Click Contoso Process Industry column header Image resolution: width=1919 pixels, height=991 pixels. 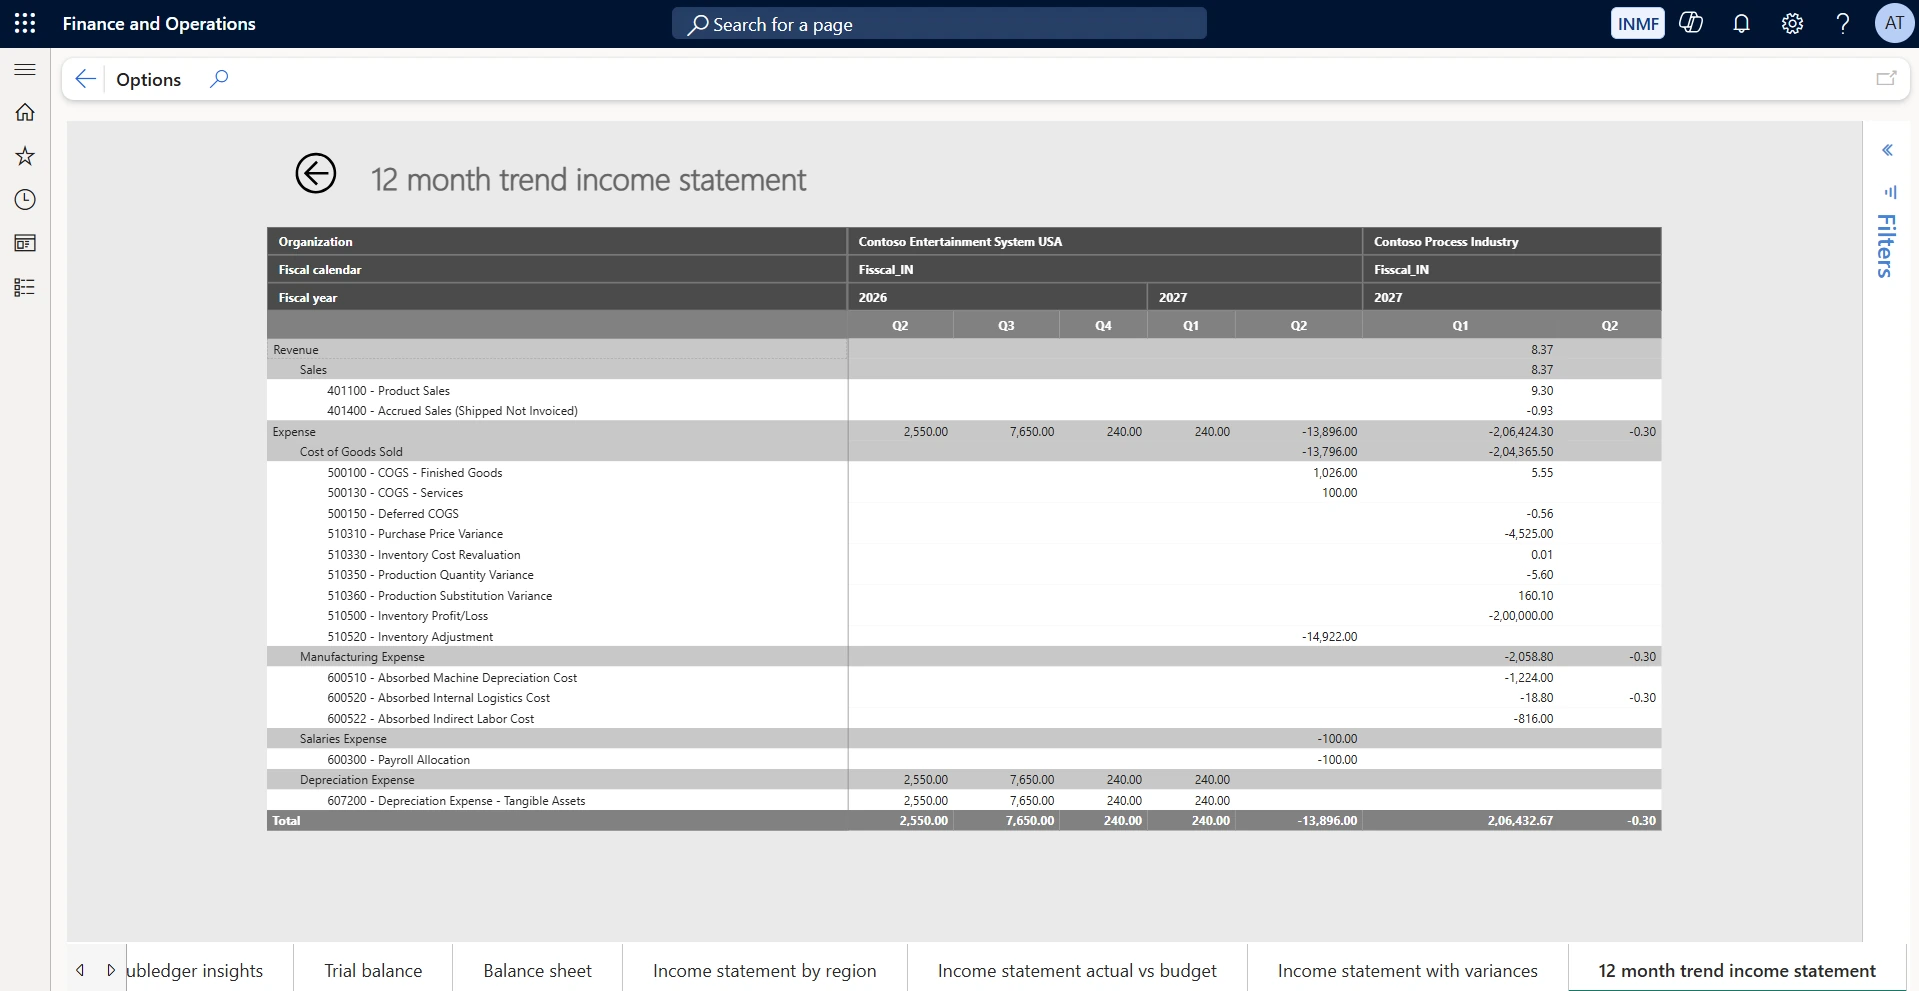point(1511,241)
